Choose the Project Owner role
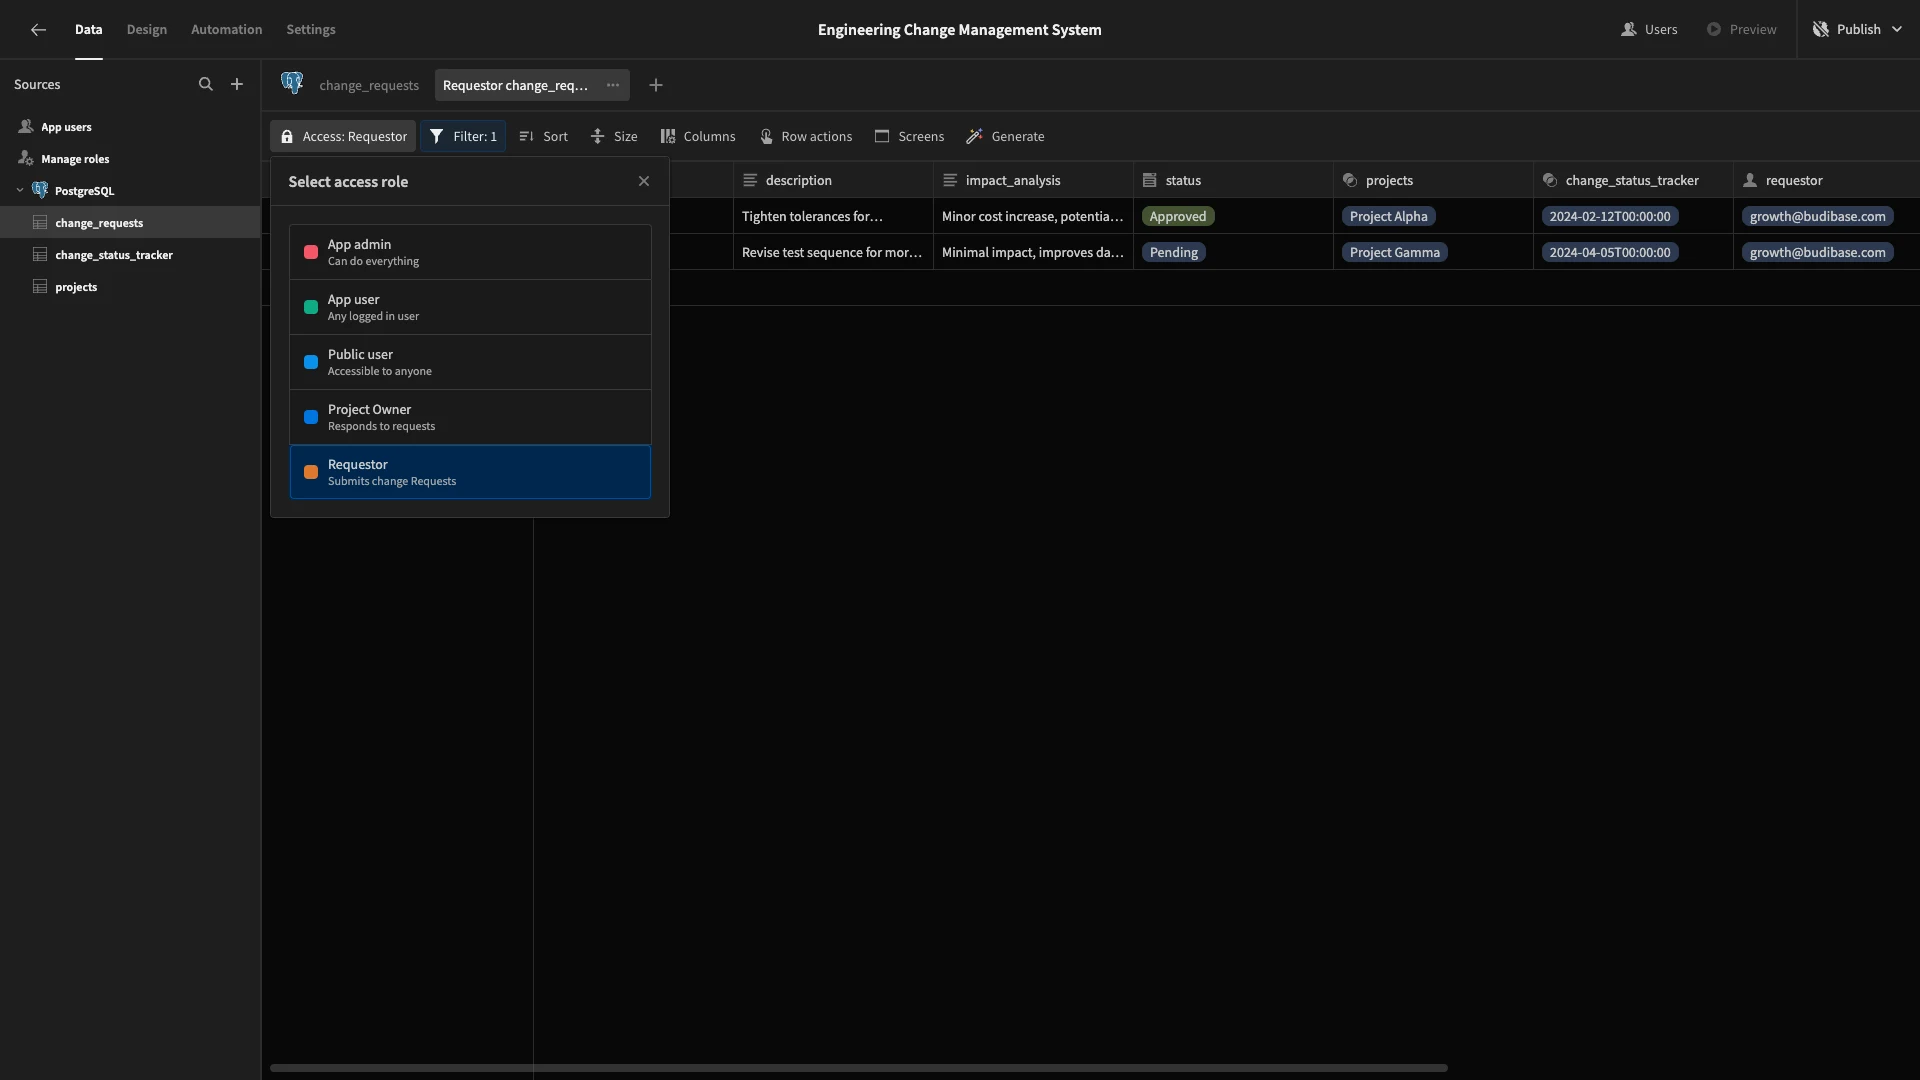This screenshot has width=1920, height=1080. tap(470, 417)
